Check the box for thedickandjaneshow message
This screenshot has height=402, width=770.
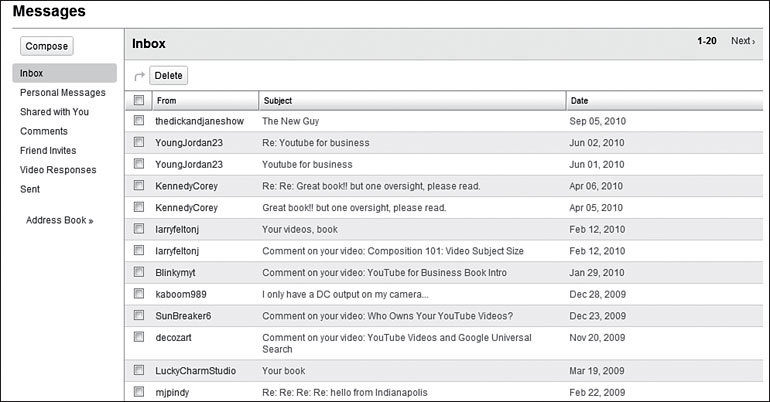[x=139, y=120]
